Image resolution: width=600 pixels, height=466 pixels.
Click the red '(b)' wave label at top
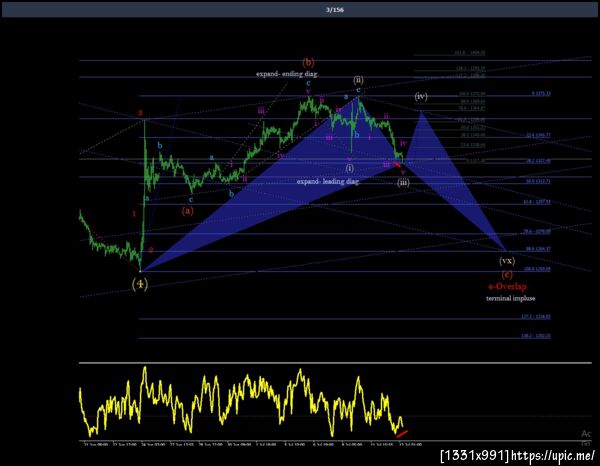(308, 62)
